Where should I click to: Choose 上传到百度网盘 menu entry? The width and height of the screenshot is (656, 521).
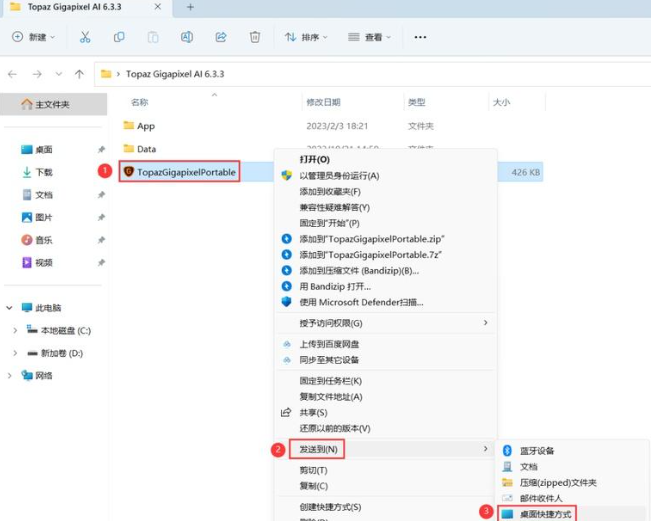coord(329,344)
